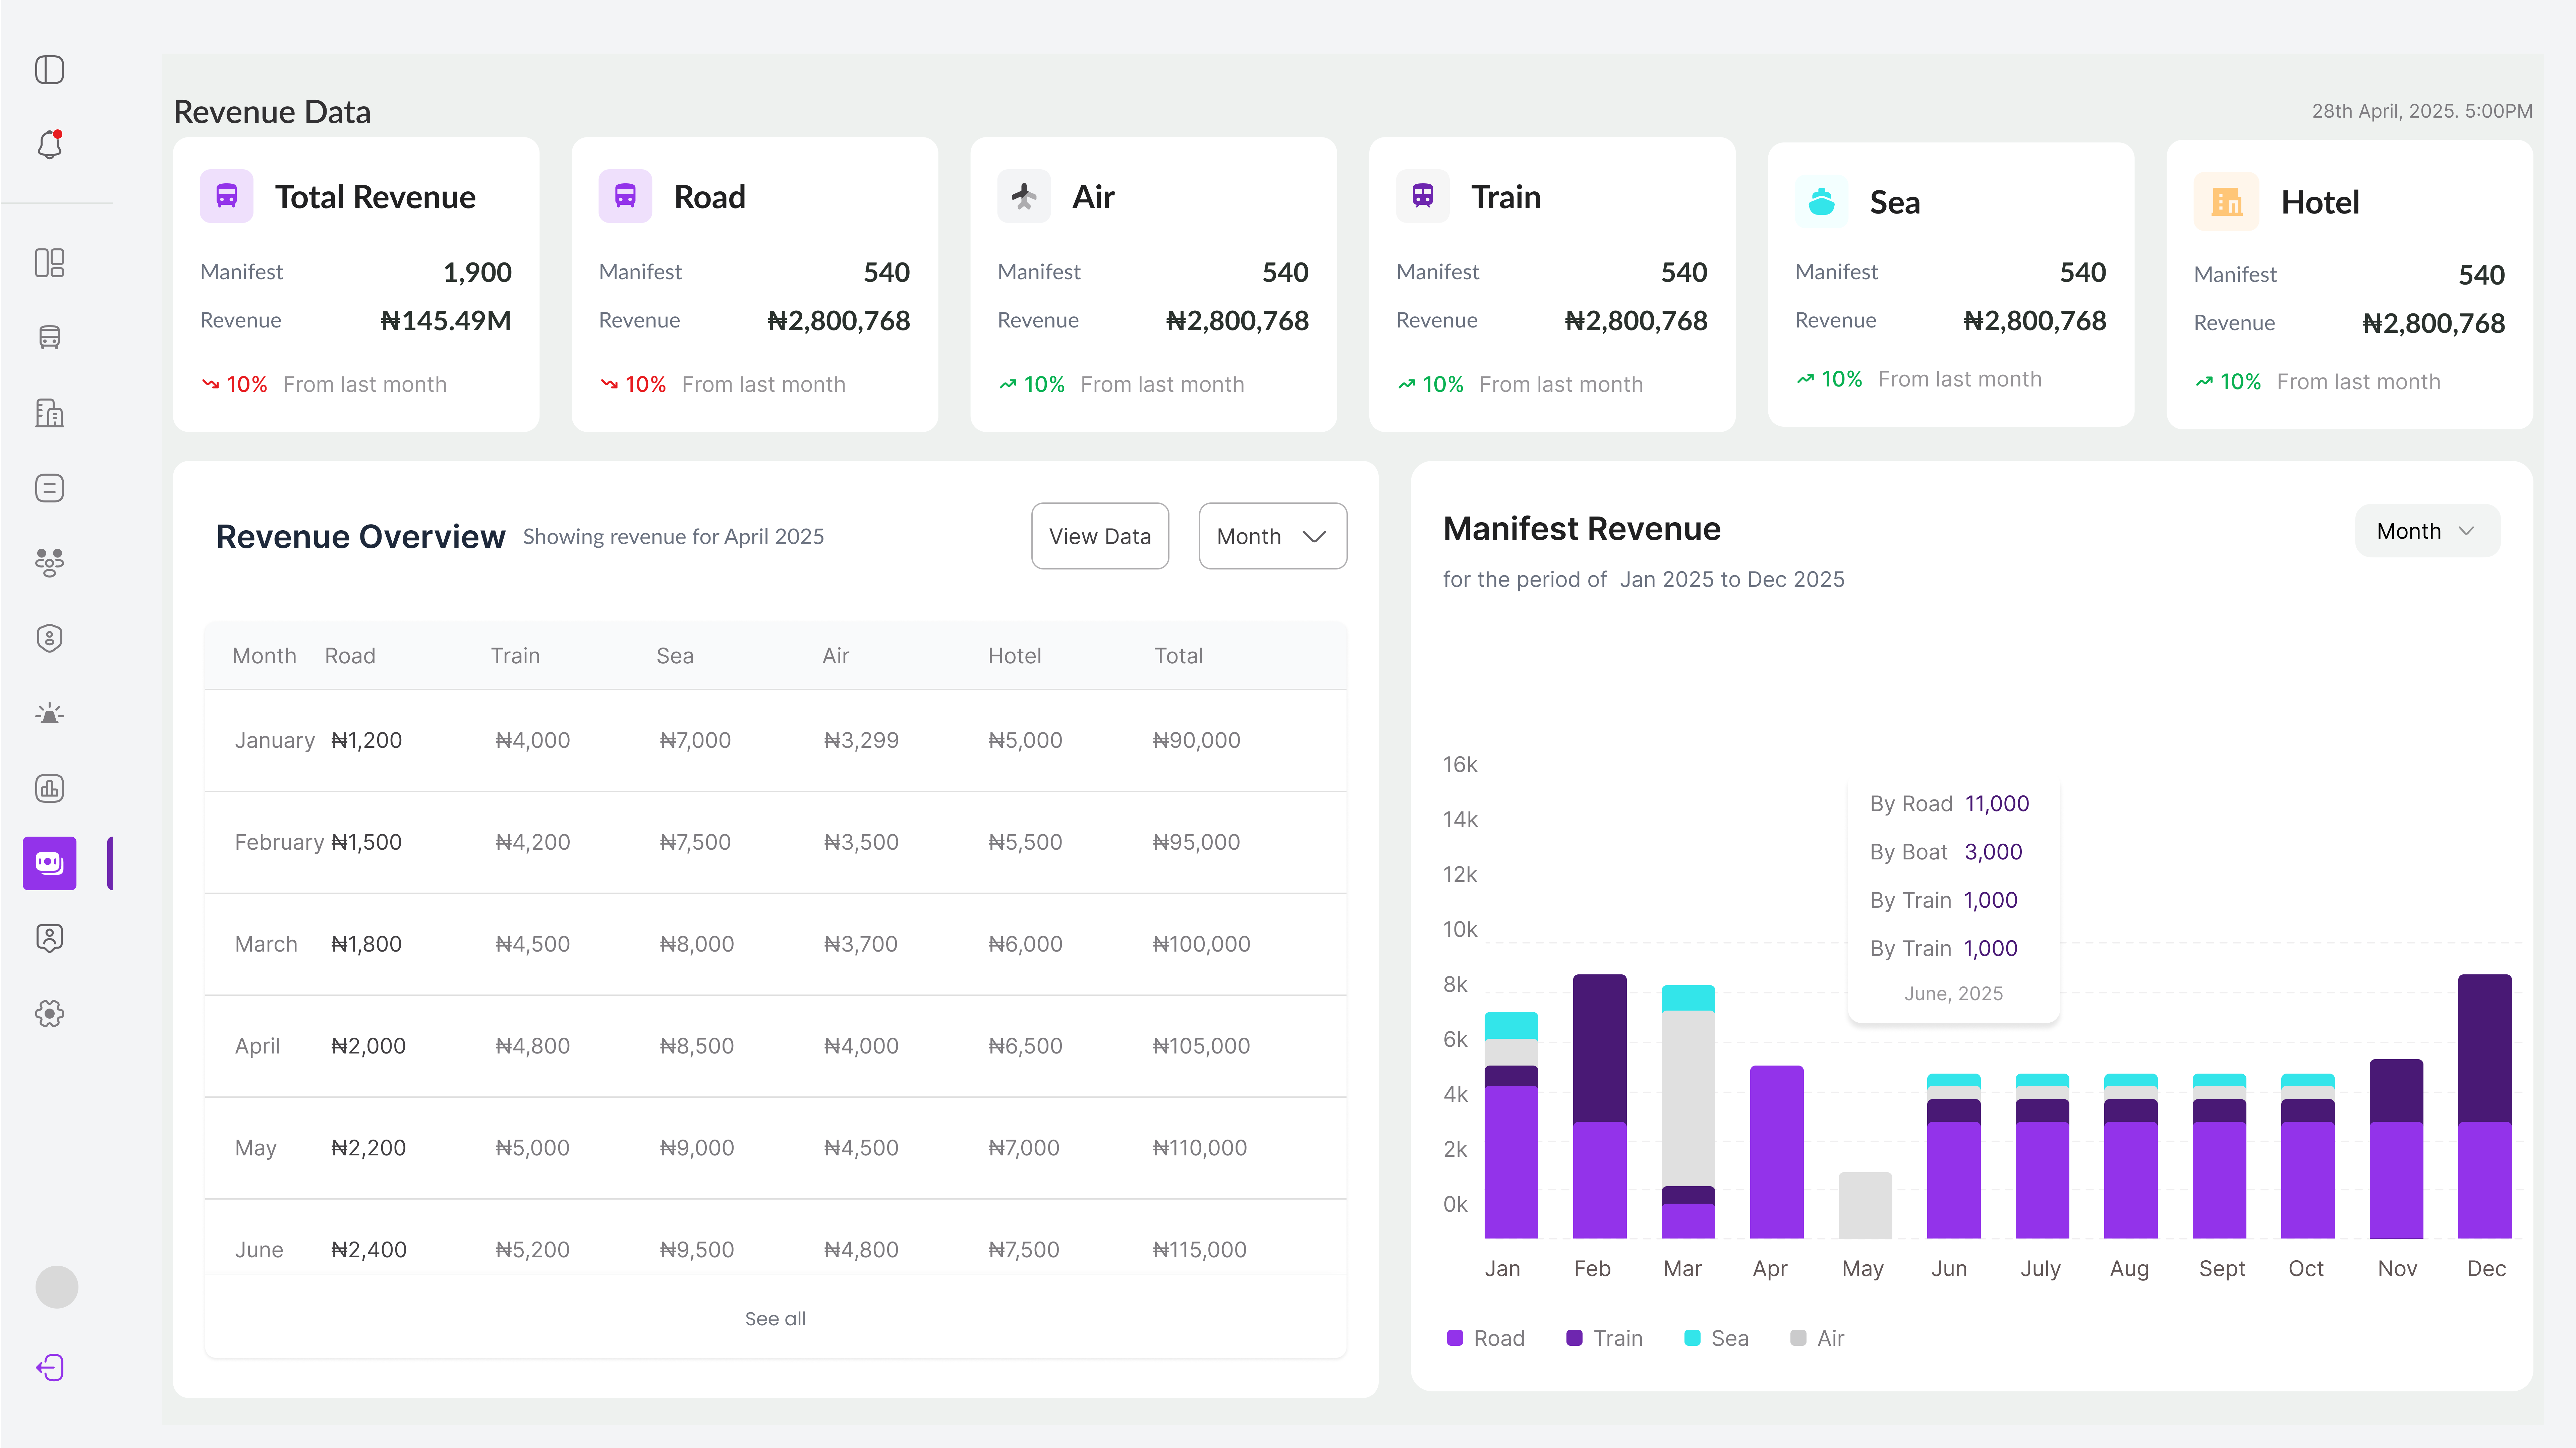
Task: Open the list document icon in sidebar
Action: pos(49,488)
